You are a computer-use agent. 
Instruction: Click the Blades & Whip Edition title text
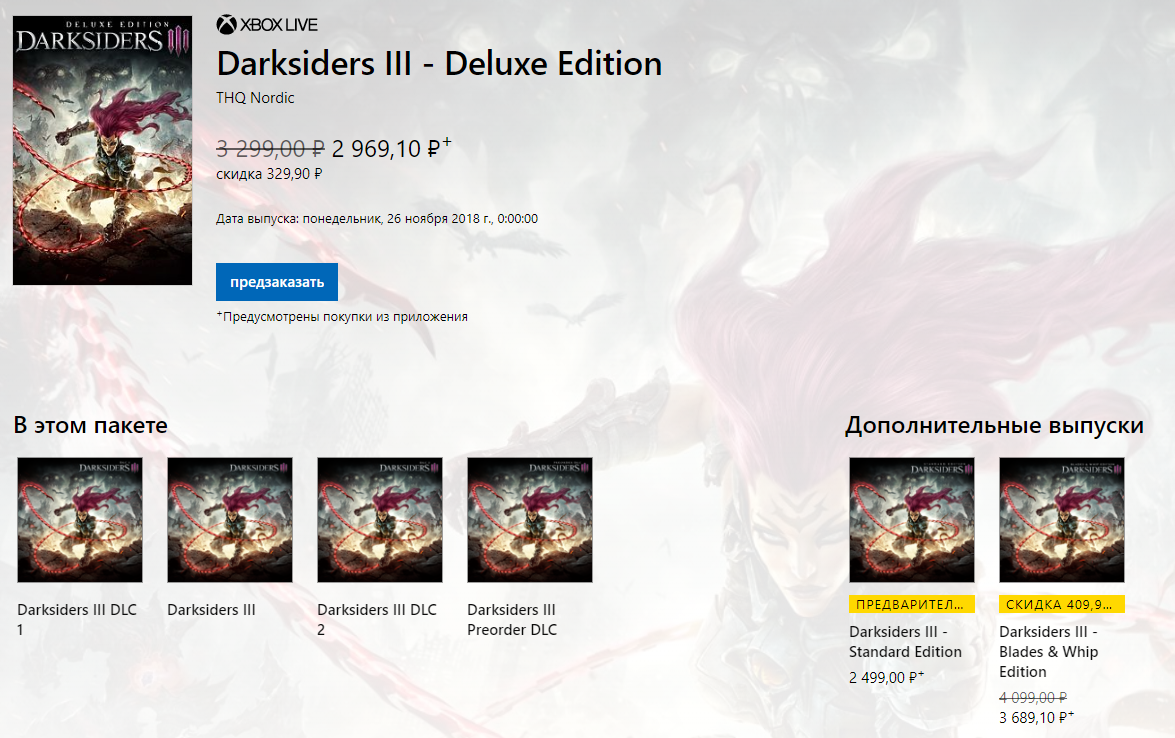1048,652
